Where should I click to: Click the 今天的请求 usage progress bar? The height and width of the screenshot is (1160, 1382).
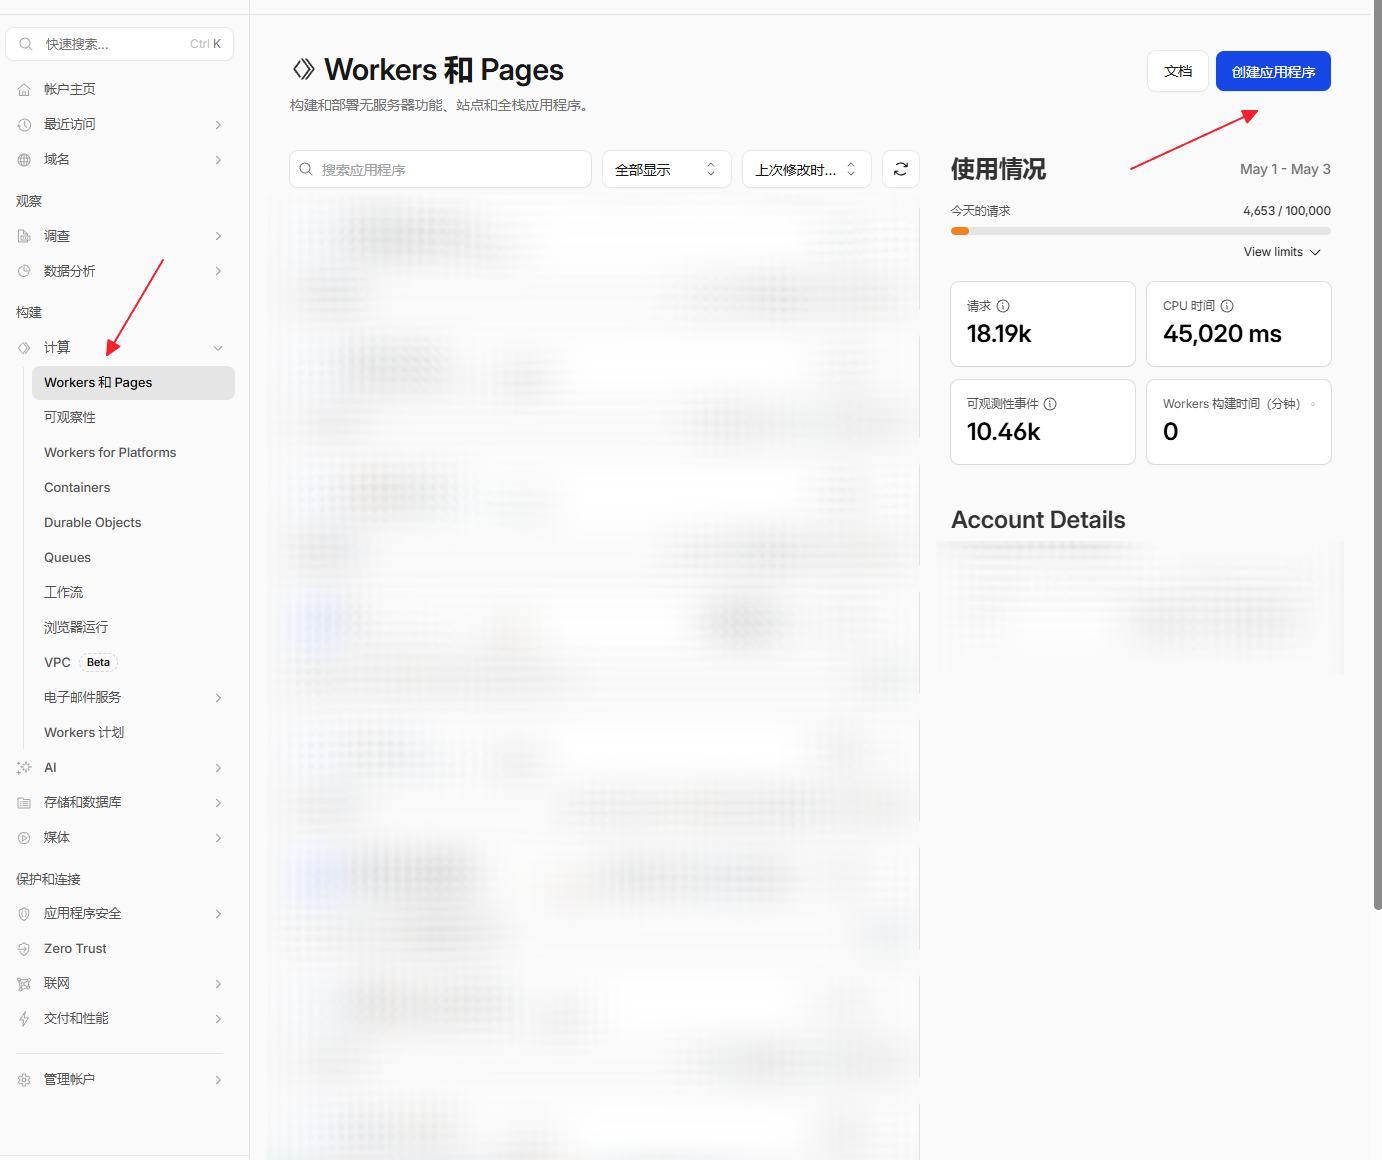tap(1141, 231)
